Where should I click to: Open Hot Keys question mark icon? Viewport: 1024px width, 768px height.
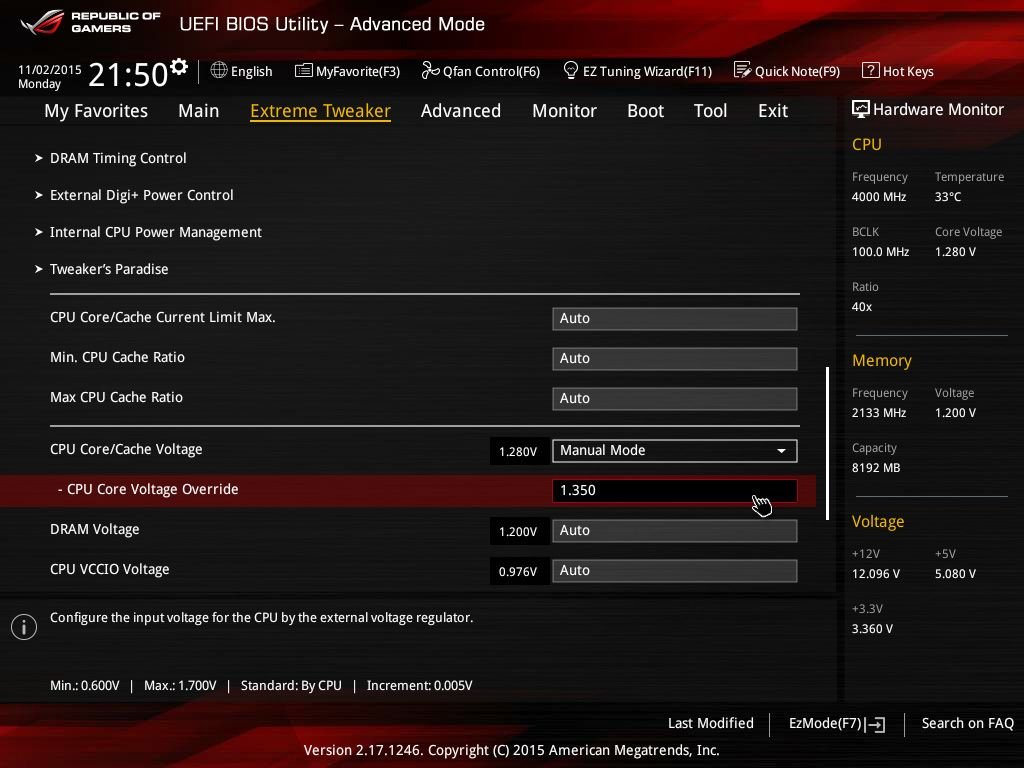tap(871, 70)
